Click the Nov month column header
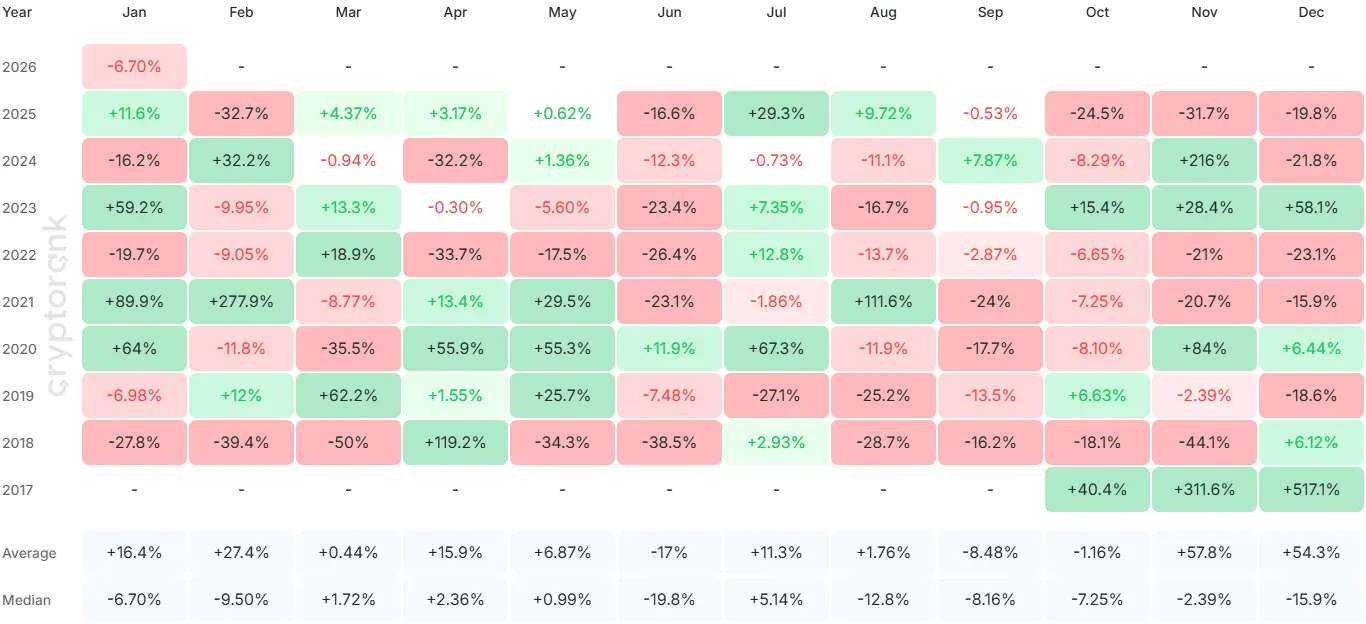The width and height of the screenshot is (1366, 624). tap(1204, 12)
